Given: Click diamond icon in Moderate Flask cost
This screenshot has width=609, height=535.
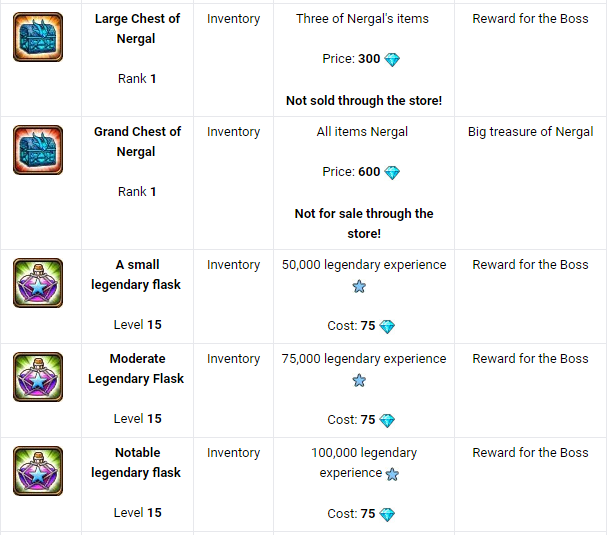Looking at the screenshot, I should (387, 421).
